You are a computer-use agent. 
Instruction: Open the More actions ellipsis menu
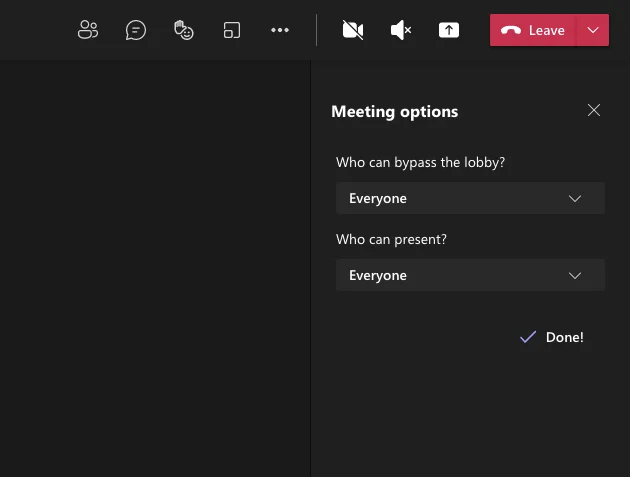(x=280, y=30)
